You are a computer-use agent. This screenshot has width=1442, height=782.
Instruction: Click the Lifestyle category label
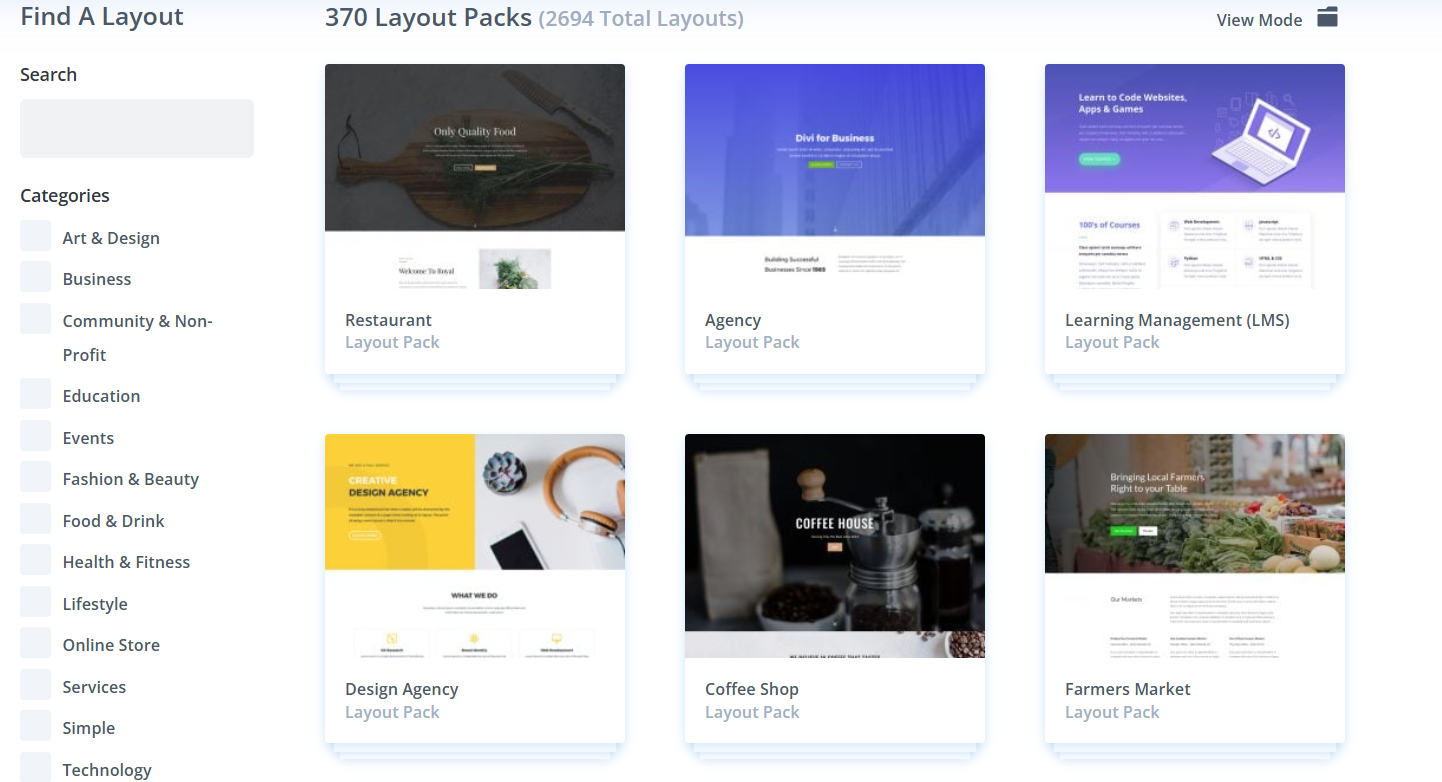click(x=95, y=604)
